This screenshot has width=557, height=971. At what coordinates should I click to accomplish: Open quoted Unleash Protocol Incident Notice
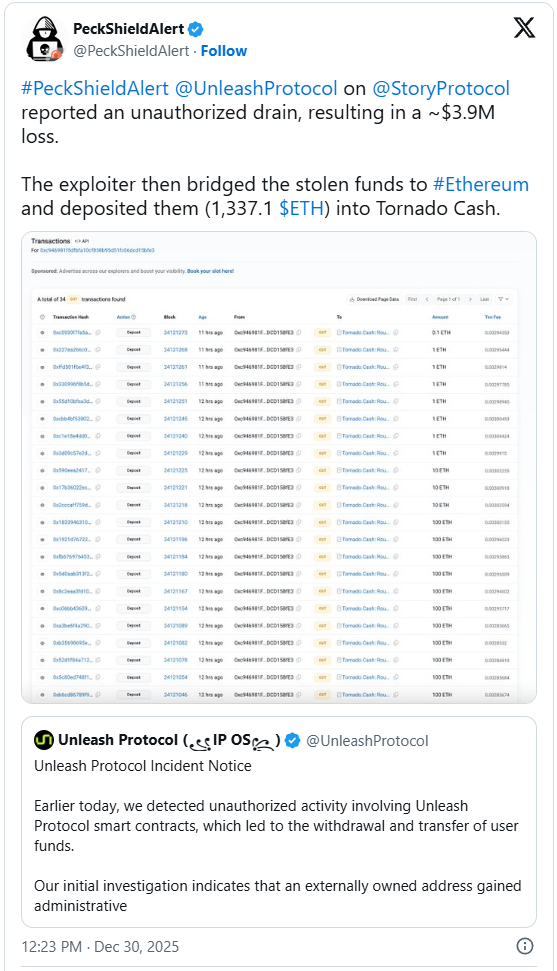(279, 822)
